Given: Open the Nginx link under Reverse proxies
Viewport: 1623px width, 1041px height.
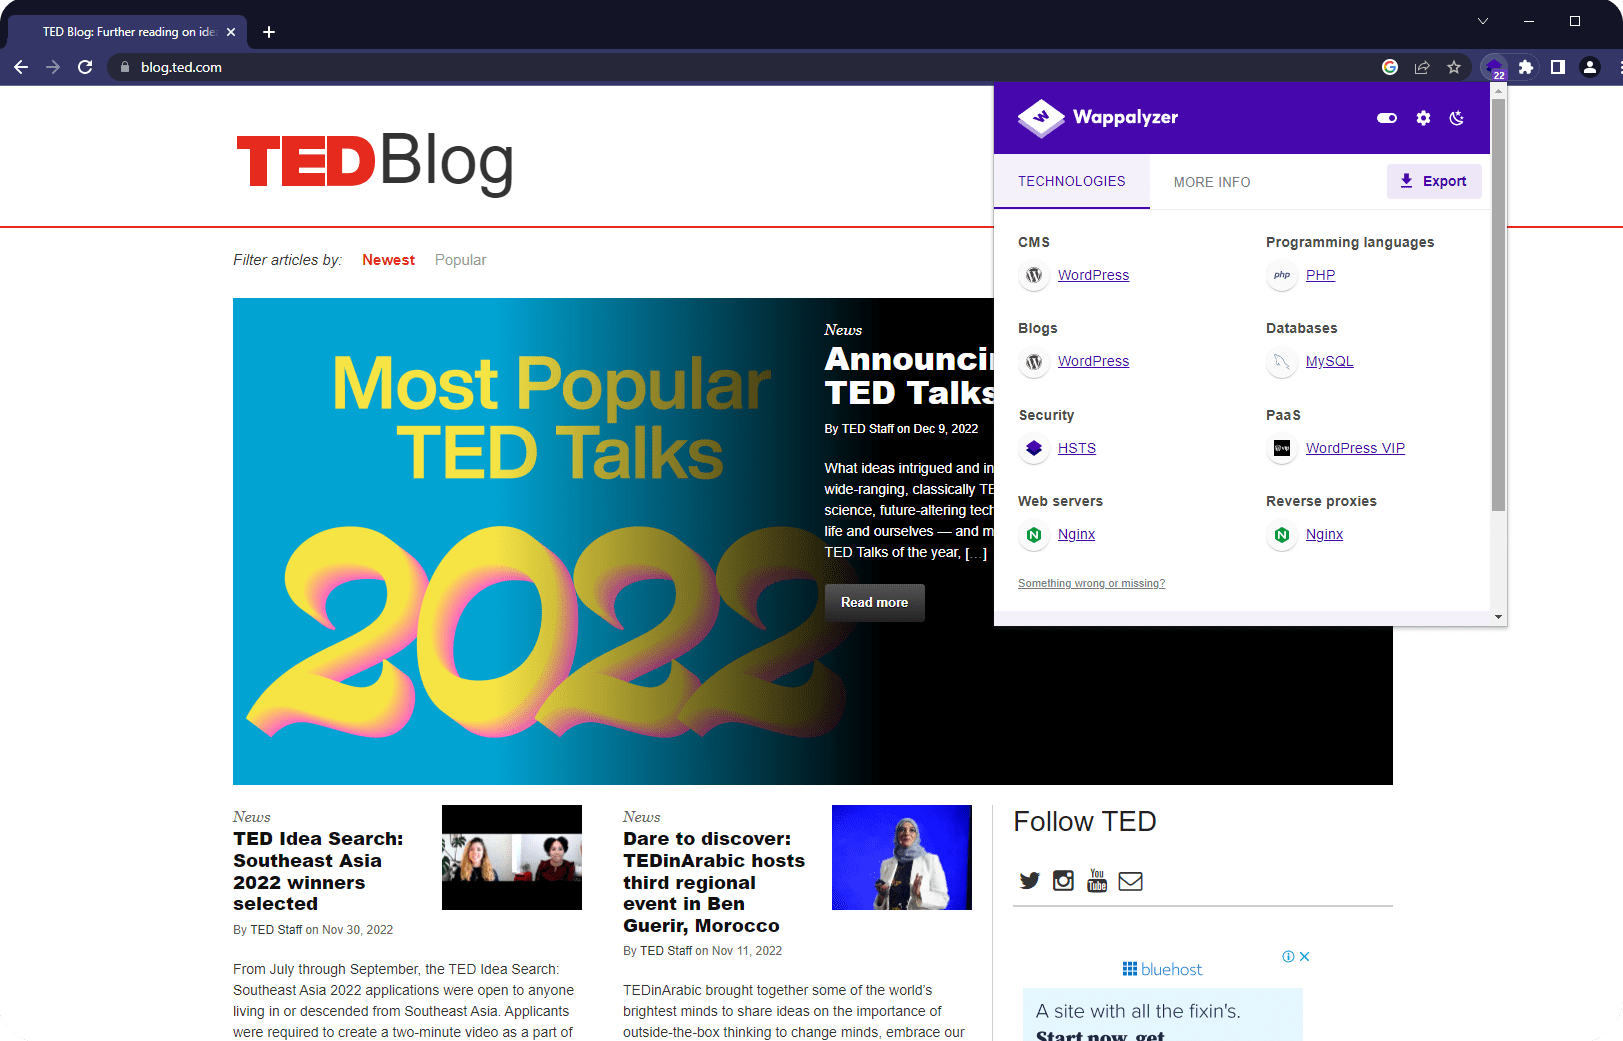Looking at the screenshot, I should (1324, 534).
